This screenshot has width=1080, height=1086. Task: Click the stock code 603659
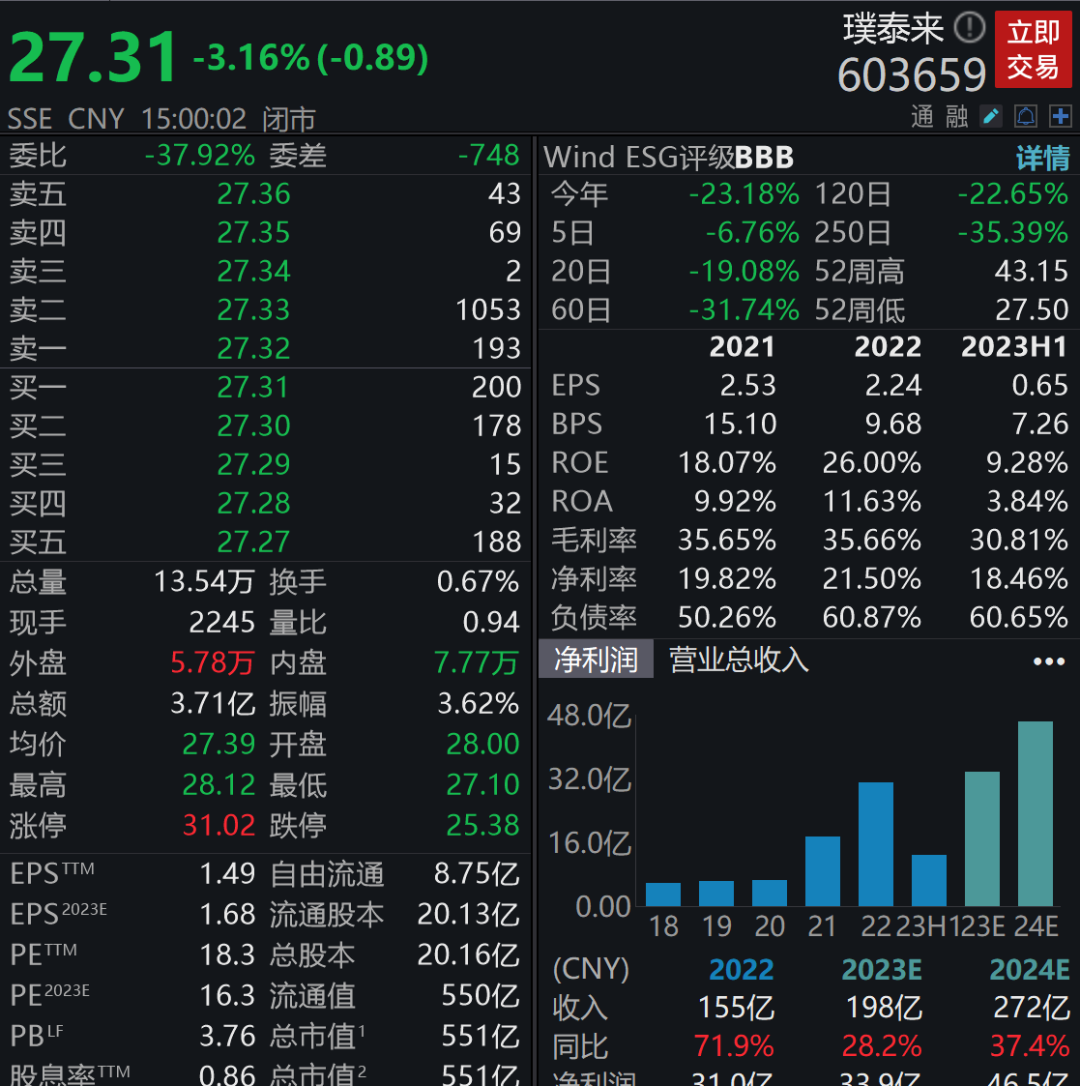(x=911, y=75)
